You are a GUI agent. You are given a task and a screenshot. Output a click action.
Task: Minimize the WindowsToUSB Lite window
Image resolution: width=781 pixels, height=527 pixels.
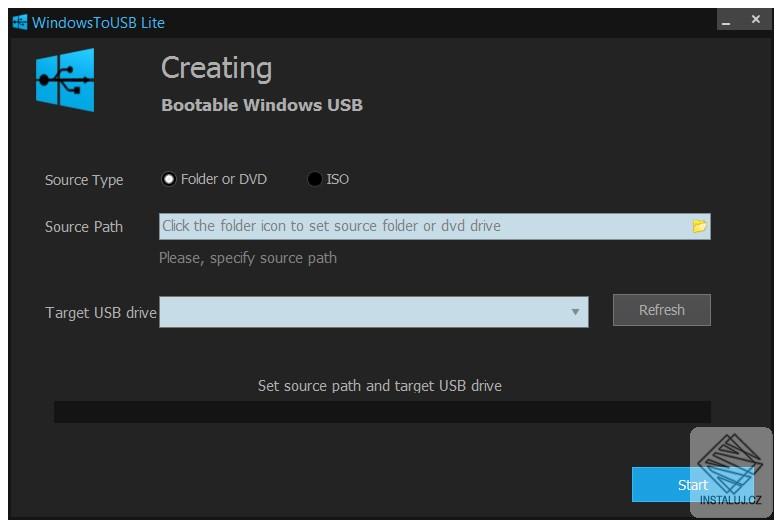tap(726, 20)
